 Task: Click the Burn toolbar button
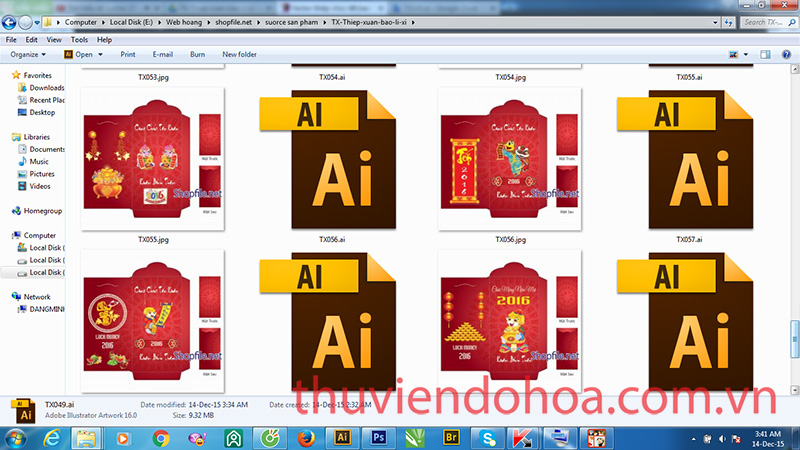coord(197,55)
